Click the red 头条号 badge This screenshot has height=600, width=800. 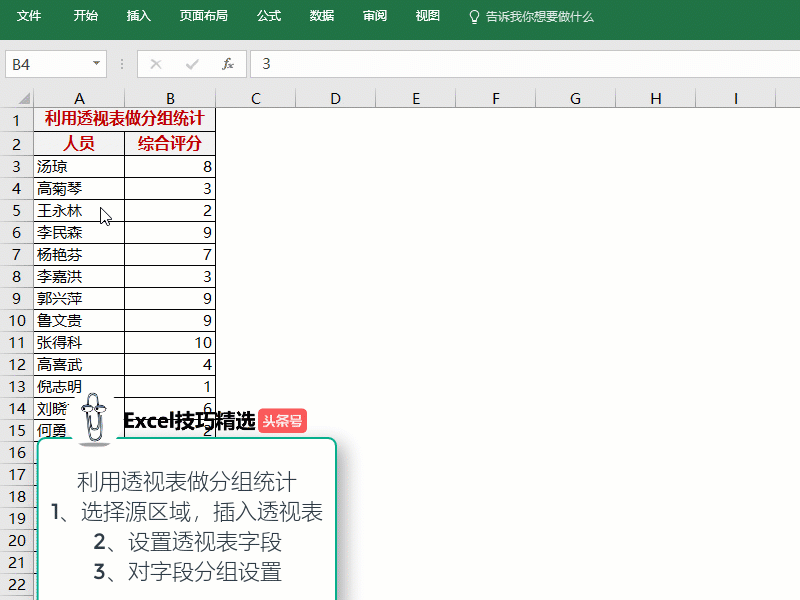click(x=282, y=421)
